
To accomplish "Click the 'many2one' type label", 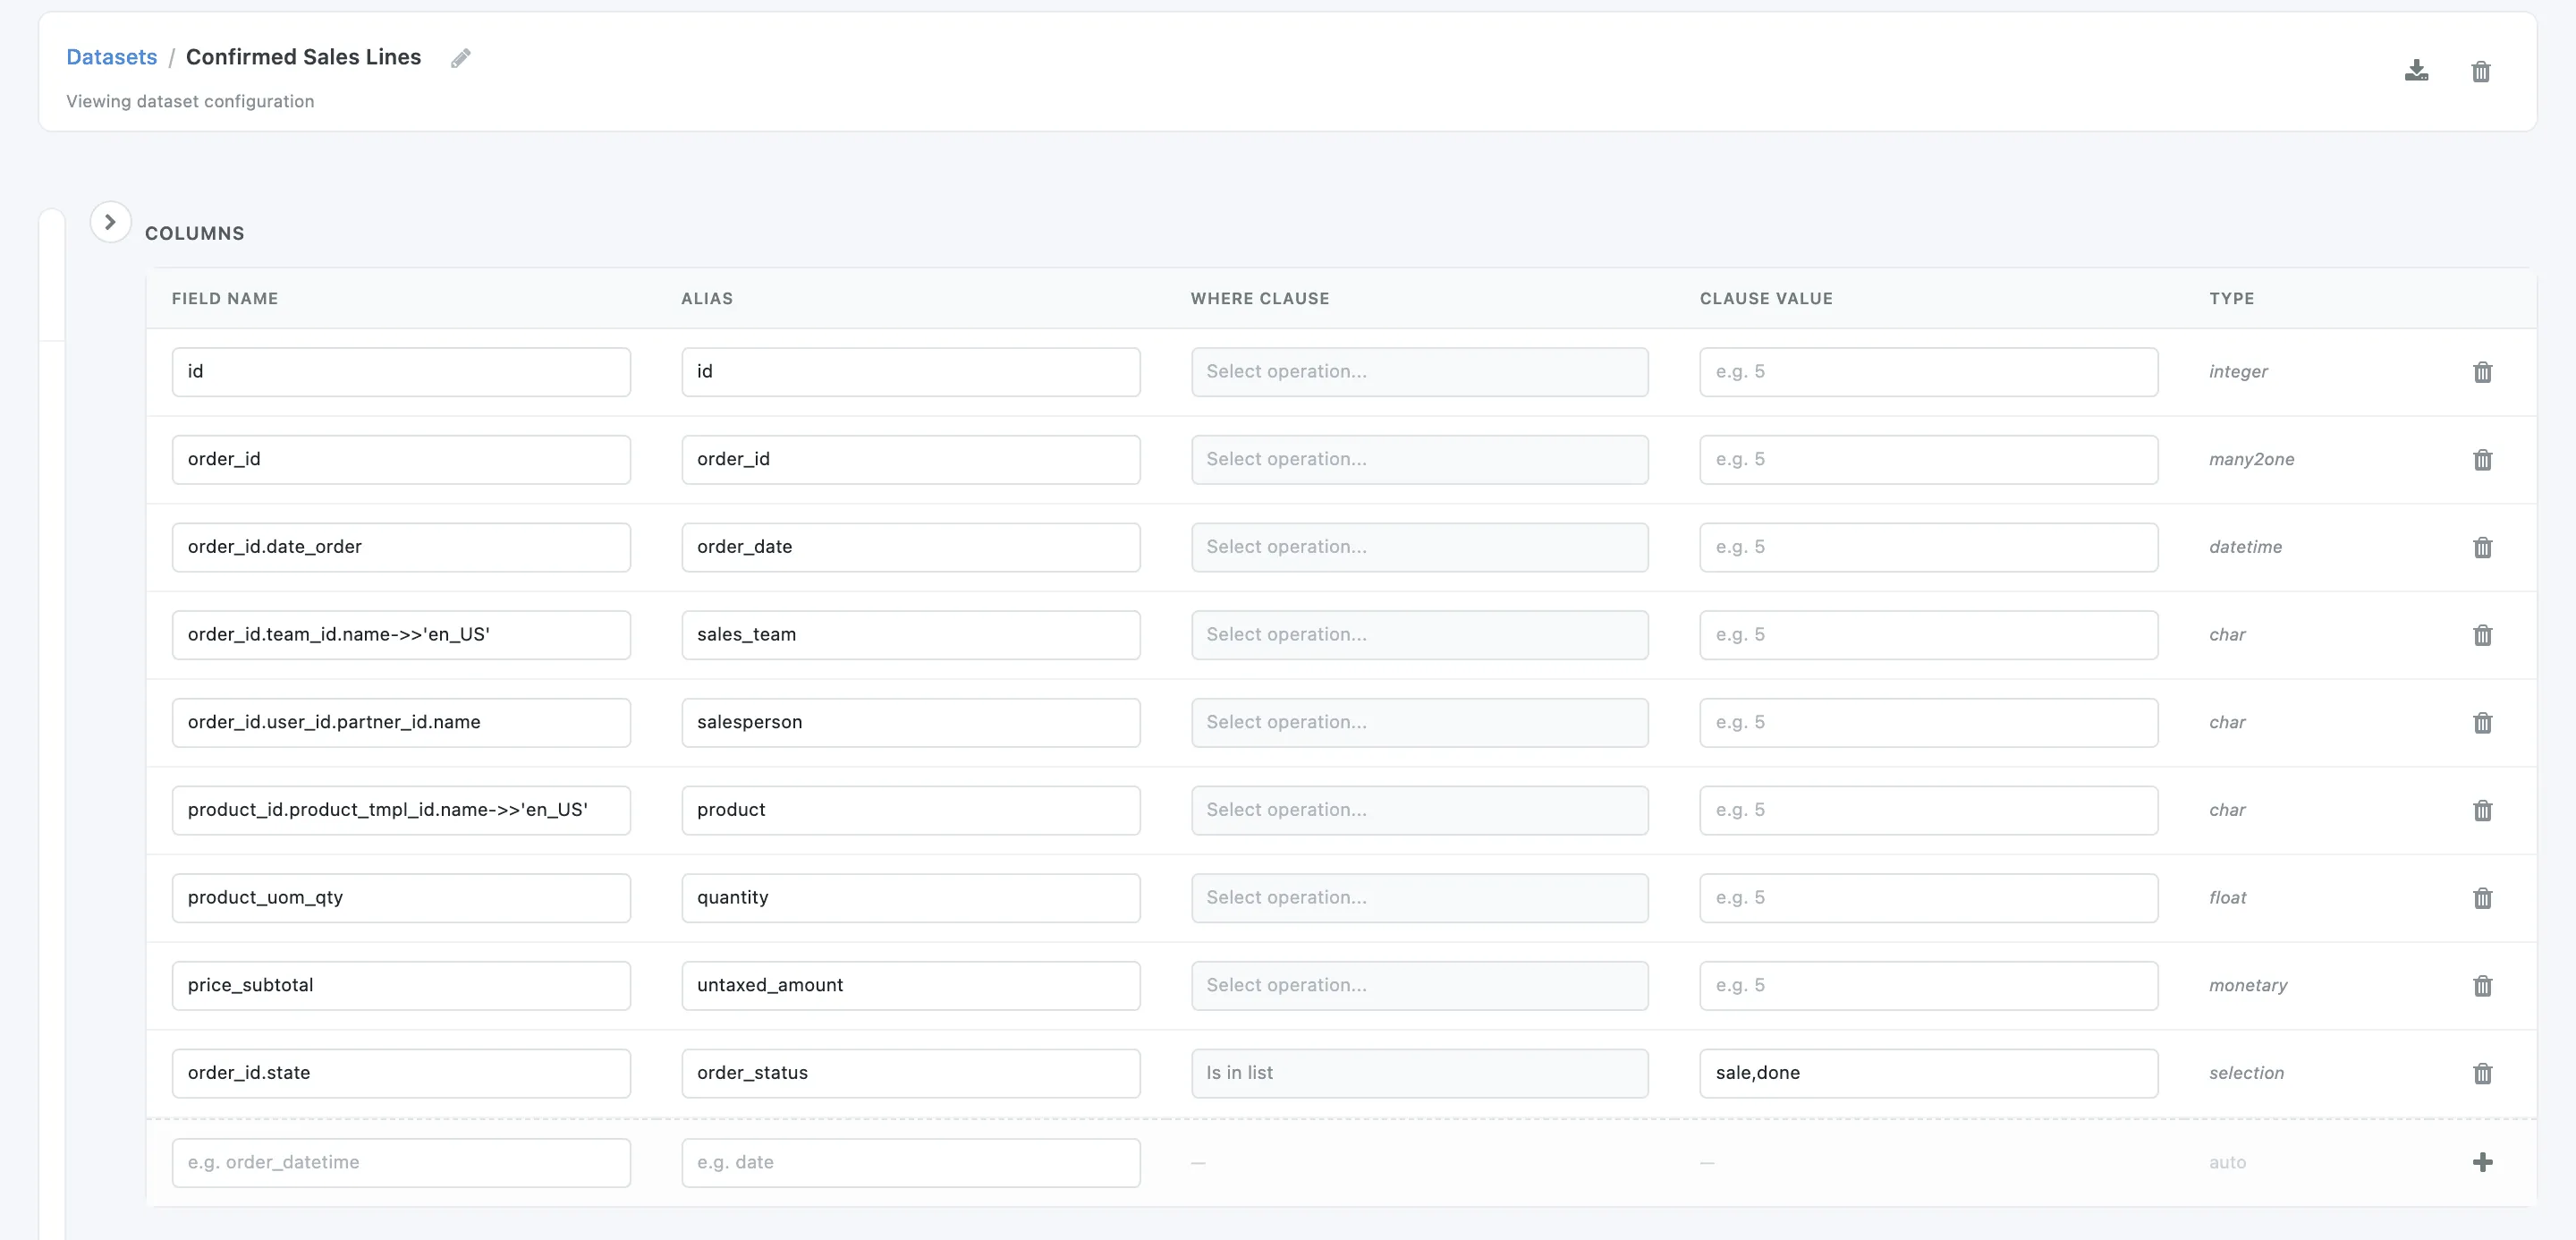I will pyautogui.click(x=2251, y=459).
